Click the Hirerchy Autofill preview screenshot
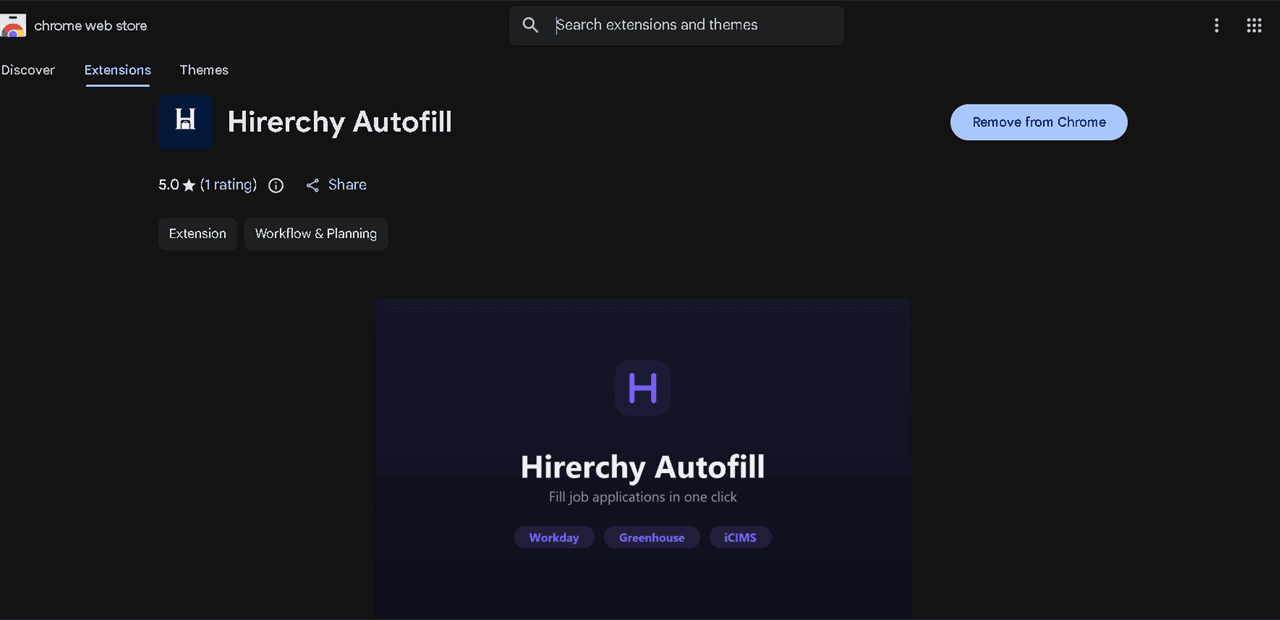This screenshot has width=1280, height=620. point(643,459)
